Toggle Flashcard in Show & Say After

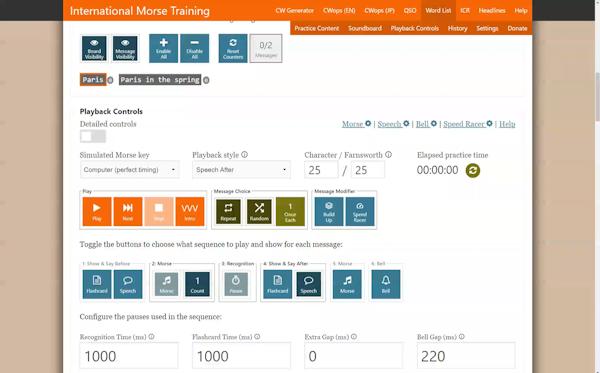coord(277,284)
